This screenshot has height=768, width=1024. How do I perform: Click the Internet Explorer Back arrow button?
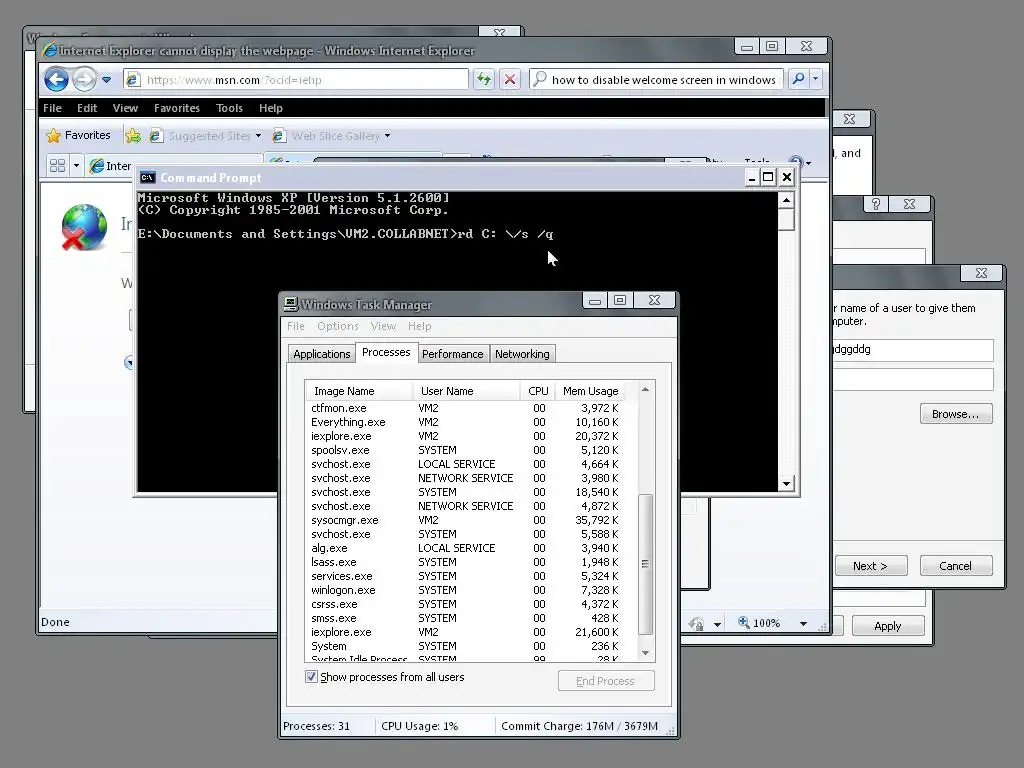click(56, 80)
